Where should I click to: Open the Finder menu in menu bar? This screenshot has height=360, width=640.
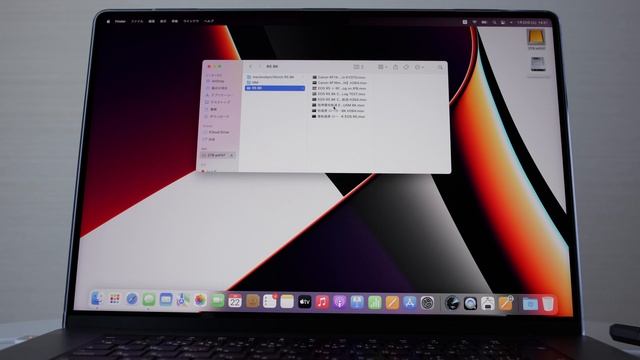(x=120, y=21)
